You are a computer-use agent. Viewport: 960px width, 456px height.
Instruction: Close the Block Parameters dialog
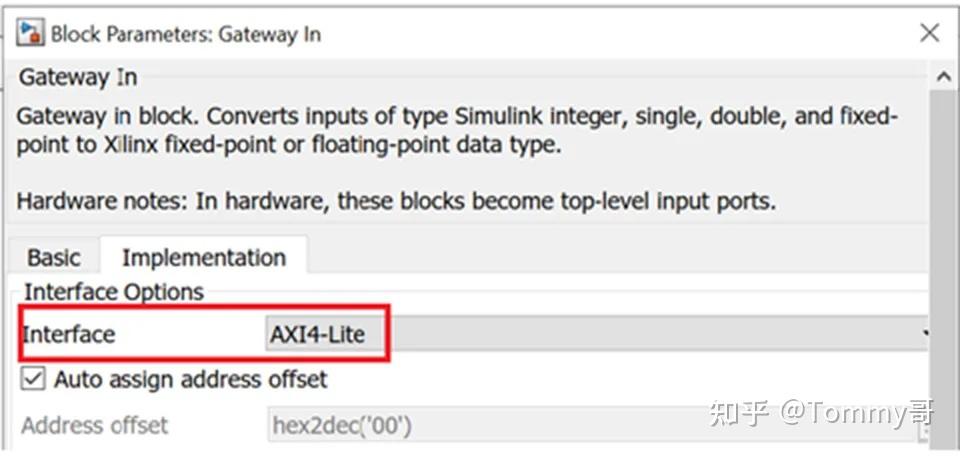coord(929,33)
